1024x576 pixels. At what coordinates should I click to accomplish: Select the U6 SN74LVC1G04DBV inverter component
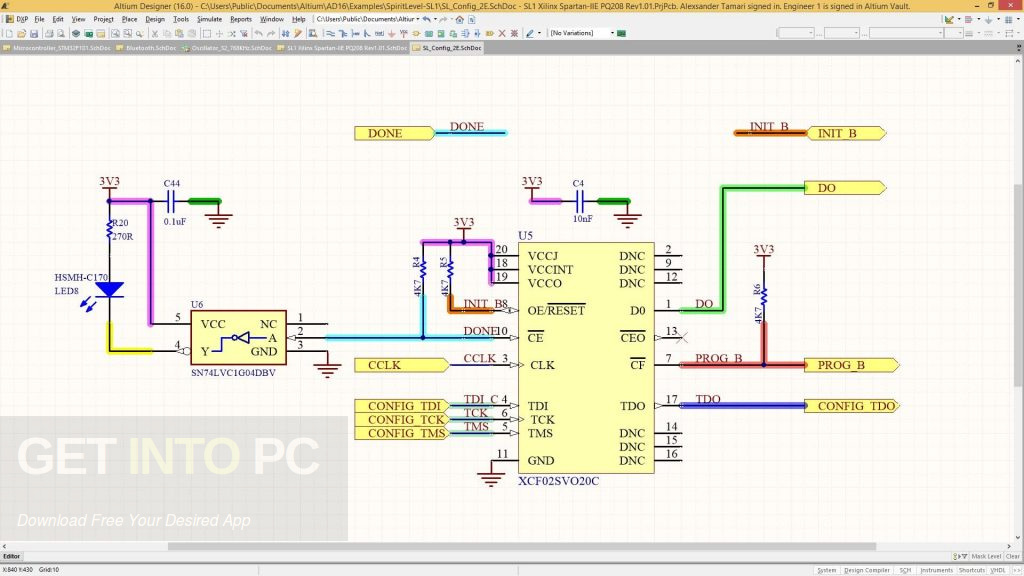[238, 337]
